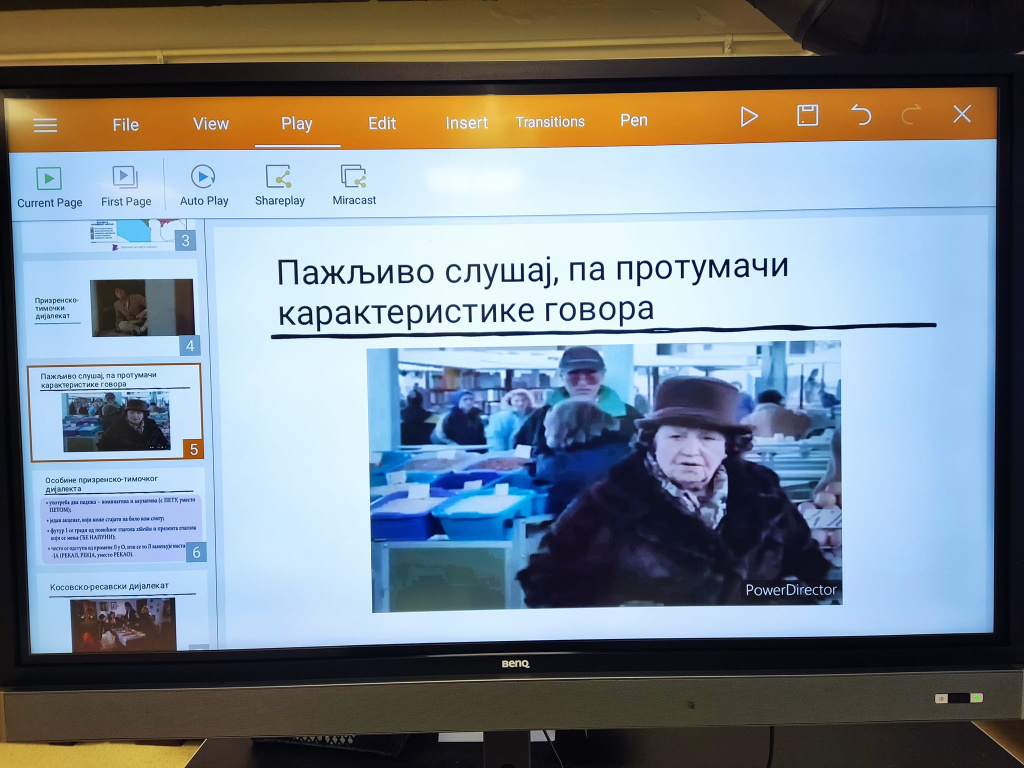Switch to the Transitions tab

point(550,122)
